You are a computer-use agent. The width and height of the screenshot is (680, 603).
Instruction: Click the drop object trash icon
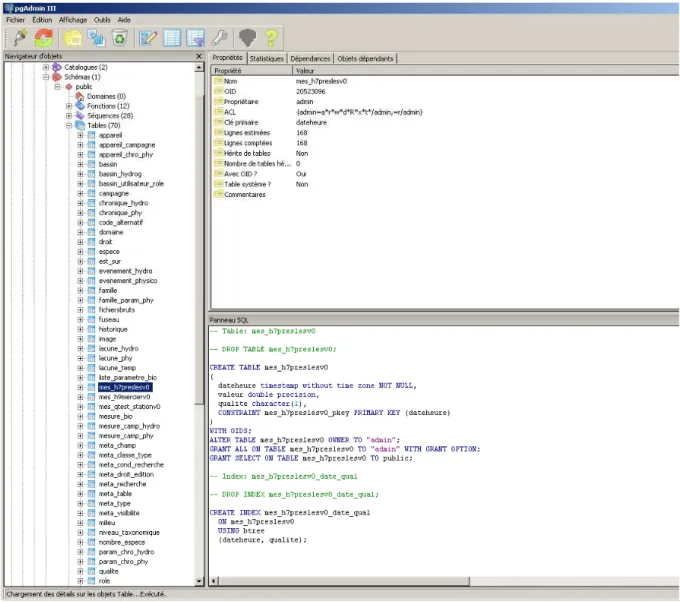tap(119, 38)
